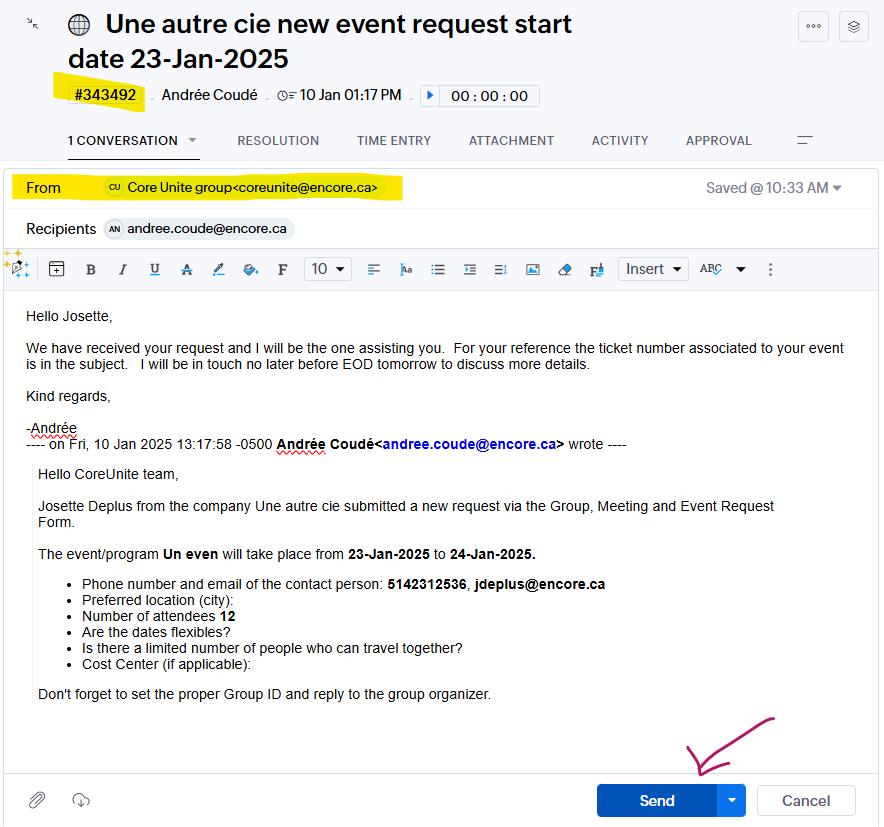Viewport: 884px width, 827px height.
Task: Start the ticket timer play button
Action: pos(430,96)
